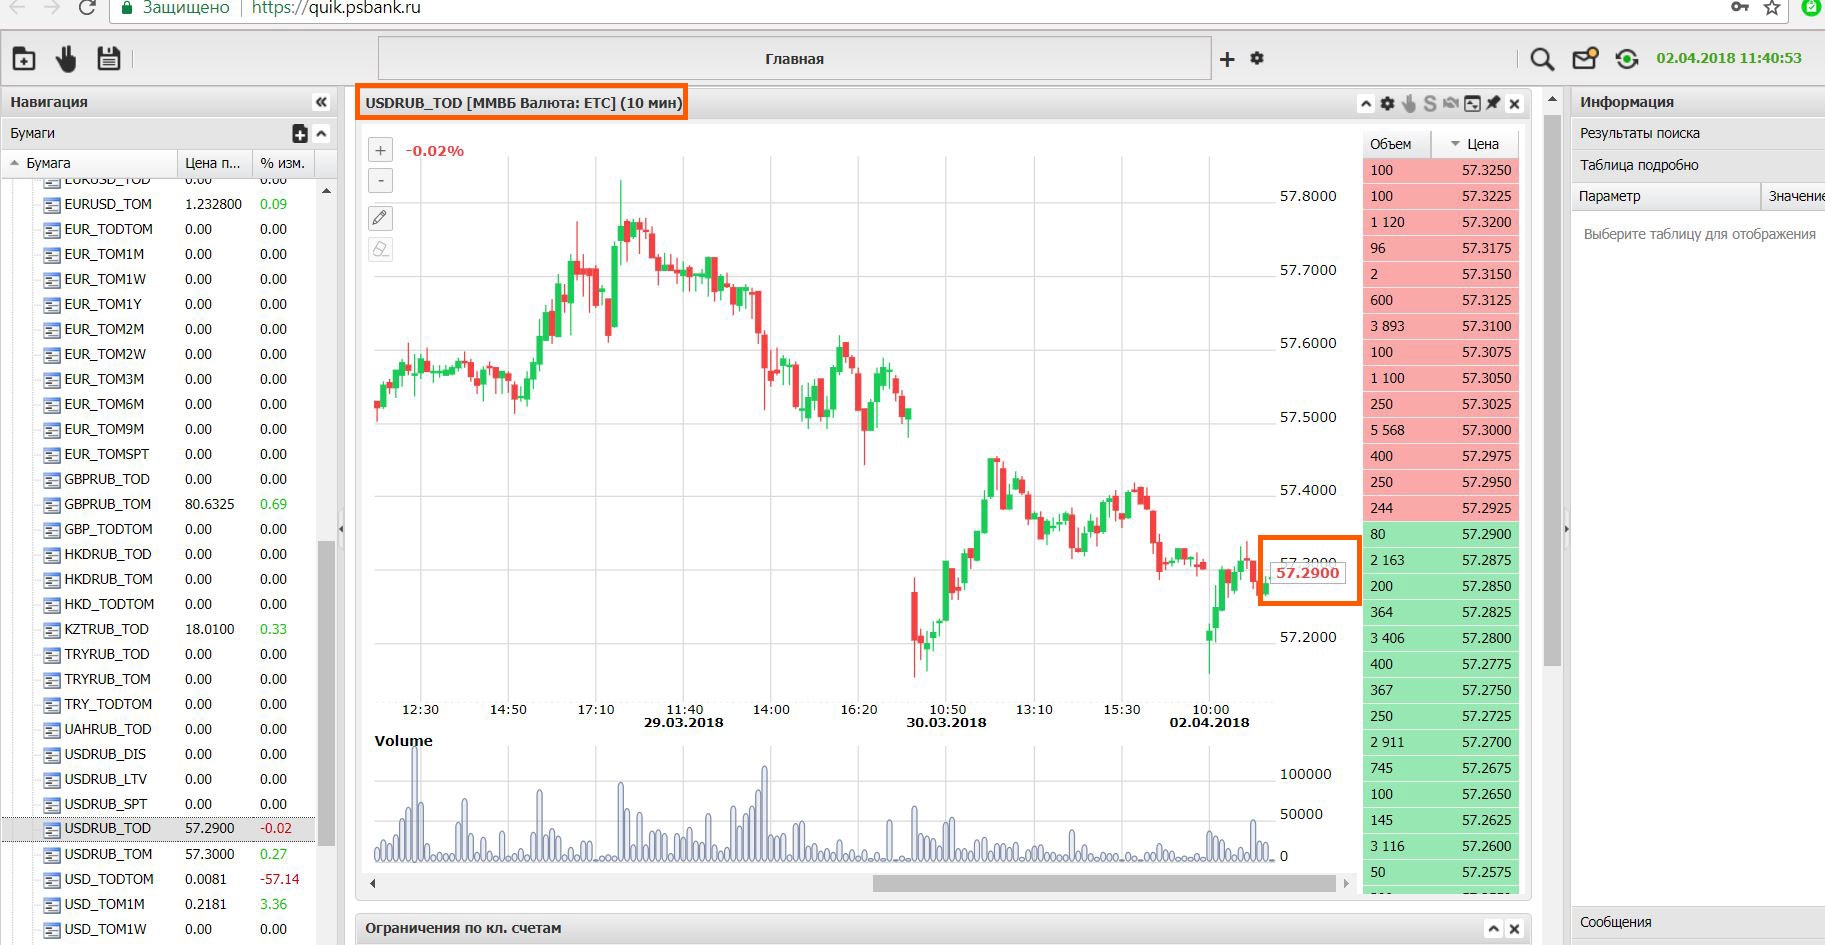Click the % изм. column header

pos(283,163)
